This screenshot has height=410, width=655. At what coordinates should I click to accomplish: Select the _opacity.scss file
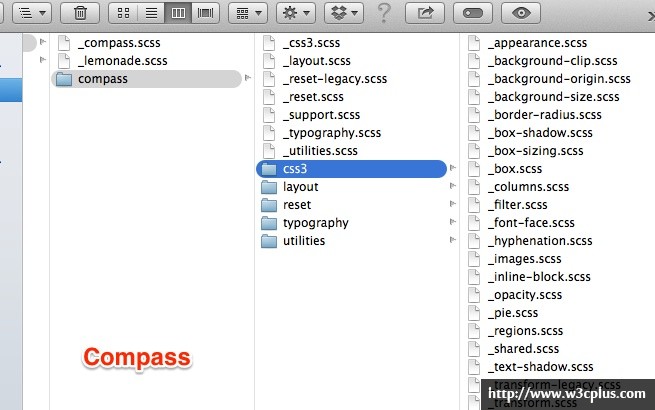(x=525, y=294)
